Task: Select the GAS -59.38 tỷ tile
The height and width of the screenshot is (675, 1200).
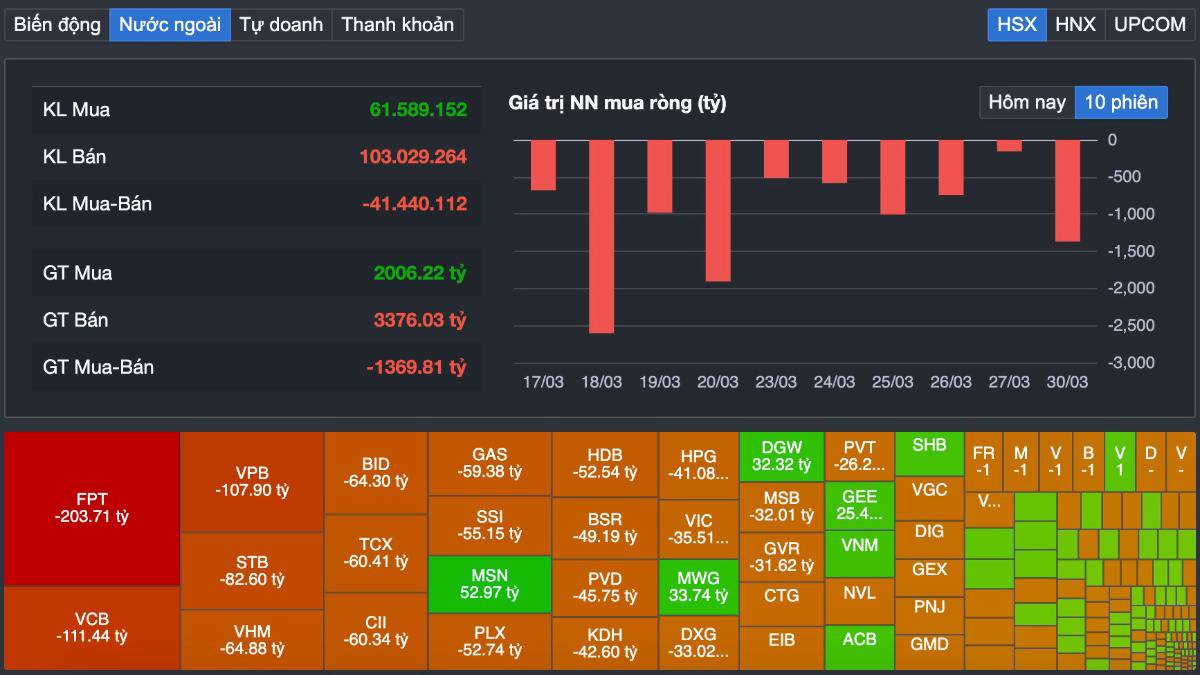Action: [490, 463]
